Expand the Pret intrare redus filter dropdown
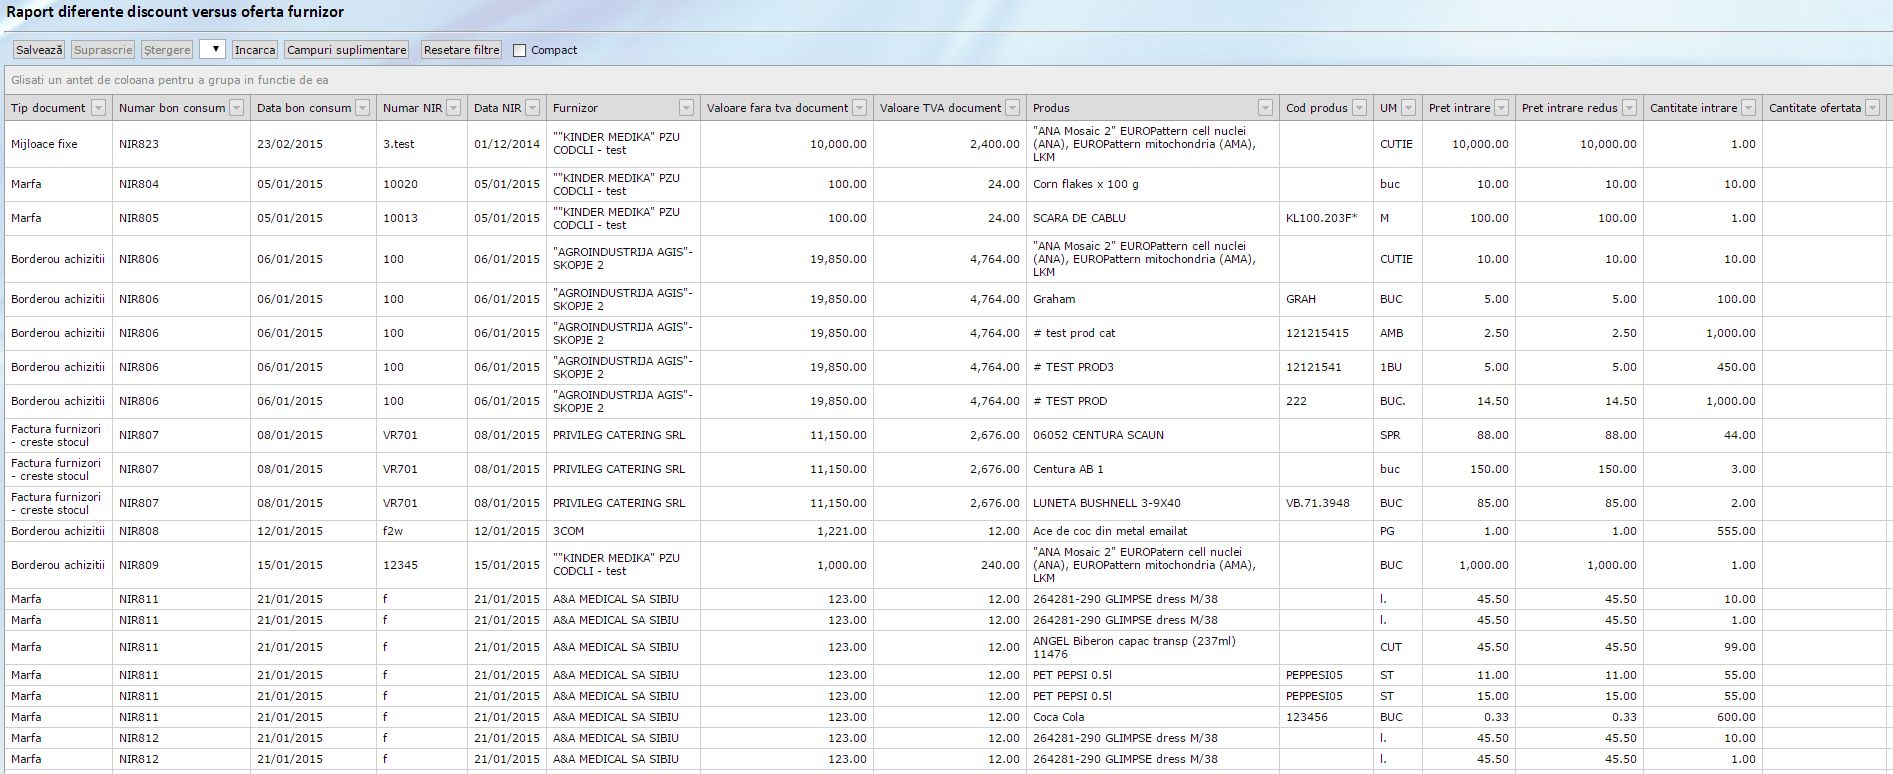This screenshot has width=1893, height=774. (x=1629, y=108)
